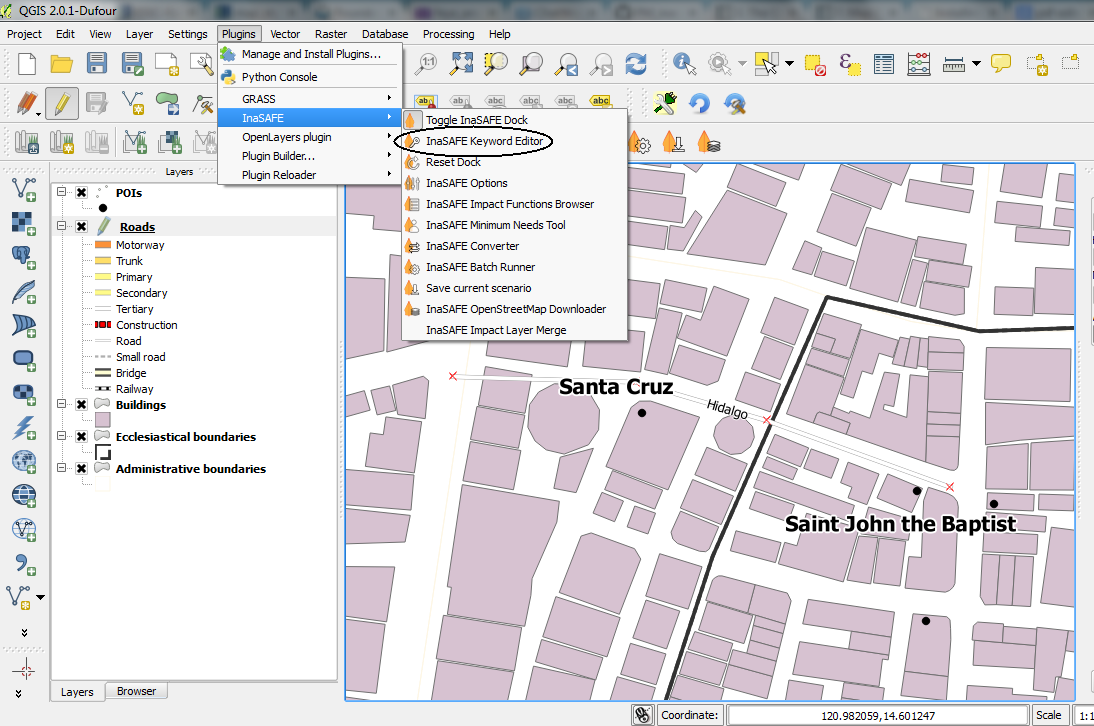
Task: Open the Project menu
Action: (24, 34)
